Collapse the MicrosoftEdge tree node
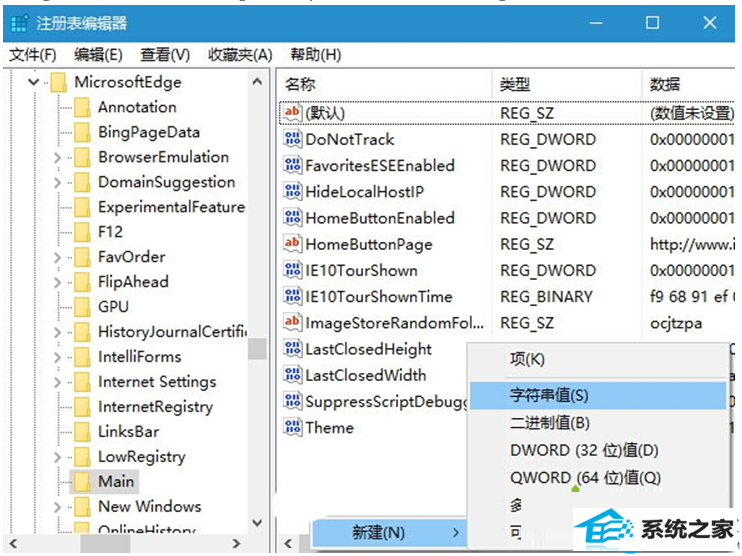This screenshot has height=556, width=742. click(x=34, y=82)
